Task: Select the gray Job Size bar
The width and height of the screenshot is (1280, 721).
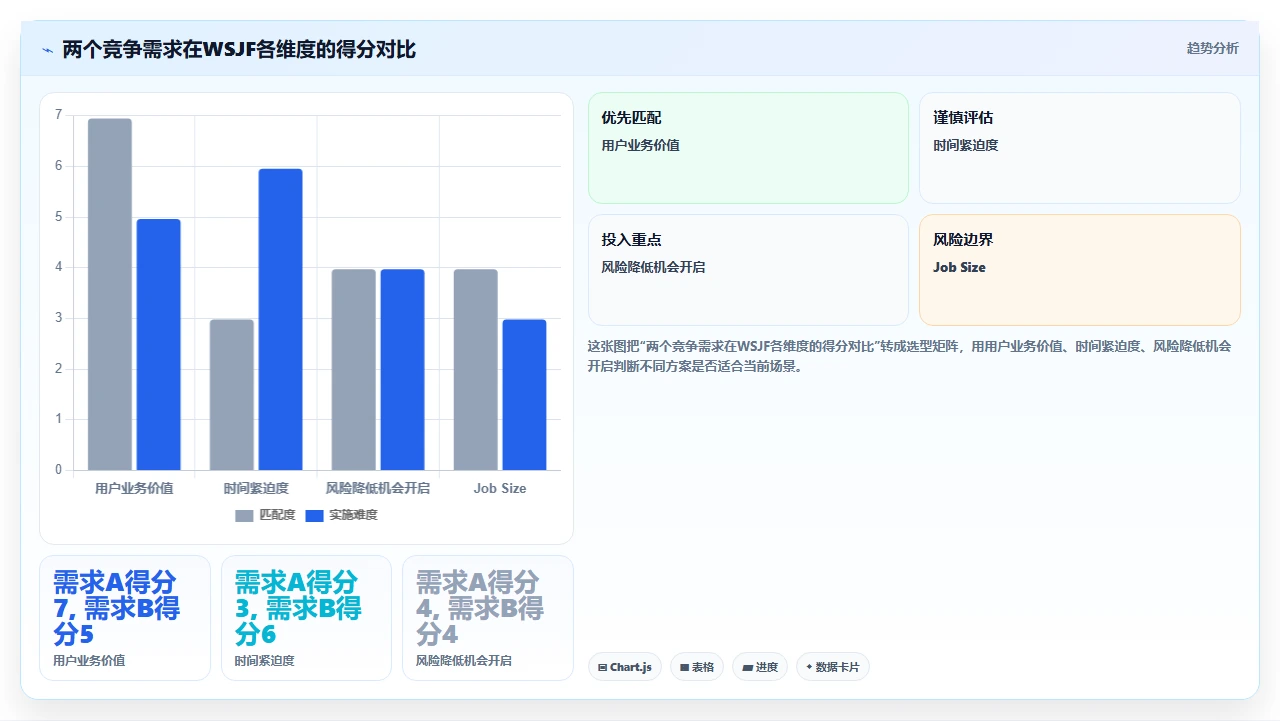Action: 476,369
